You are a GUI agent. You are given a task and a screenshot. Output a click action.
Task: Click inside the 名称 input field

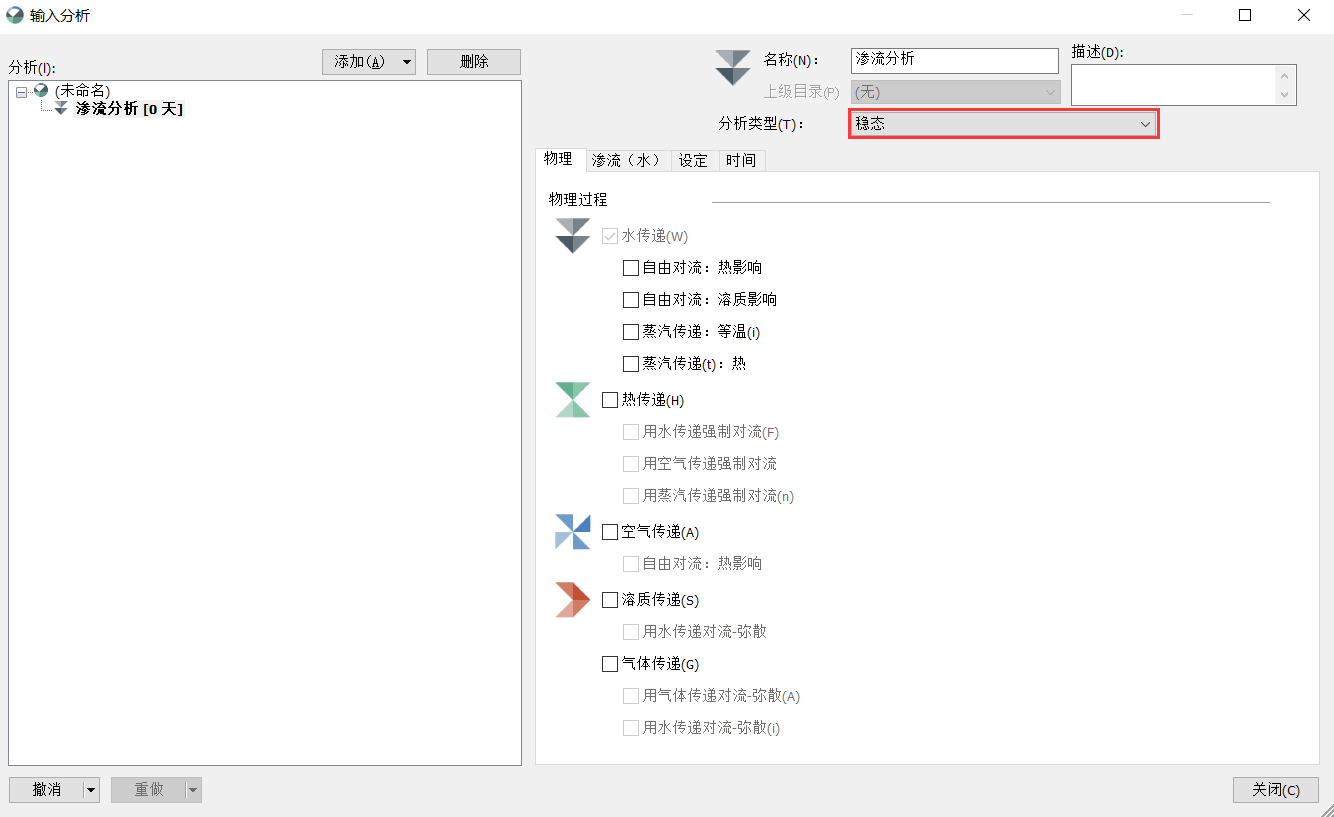pos(954,60)
